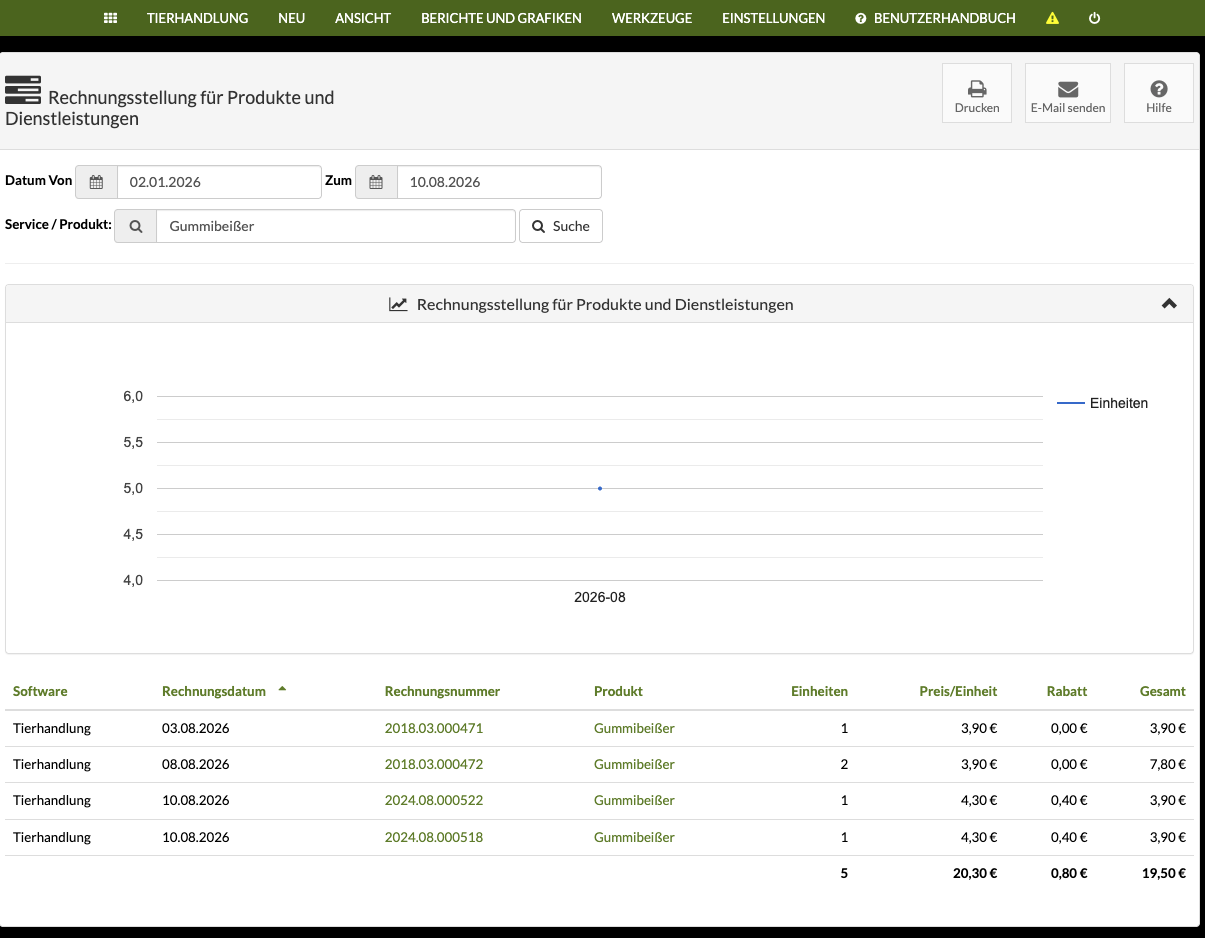This screenshot has height=938, width=1205.
Task: Open the Werkzeuge menu
Action: [652, 18]
